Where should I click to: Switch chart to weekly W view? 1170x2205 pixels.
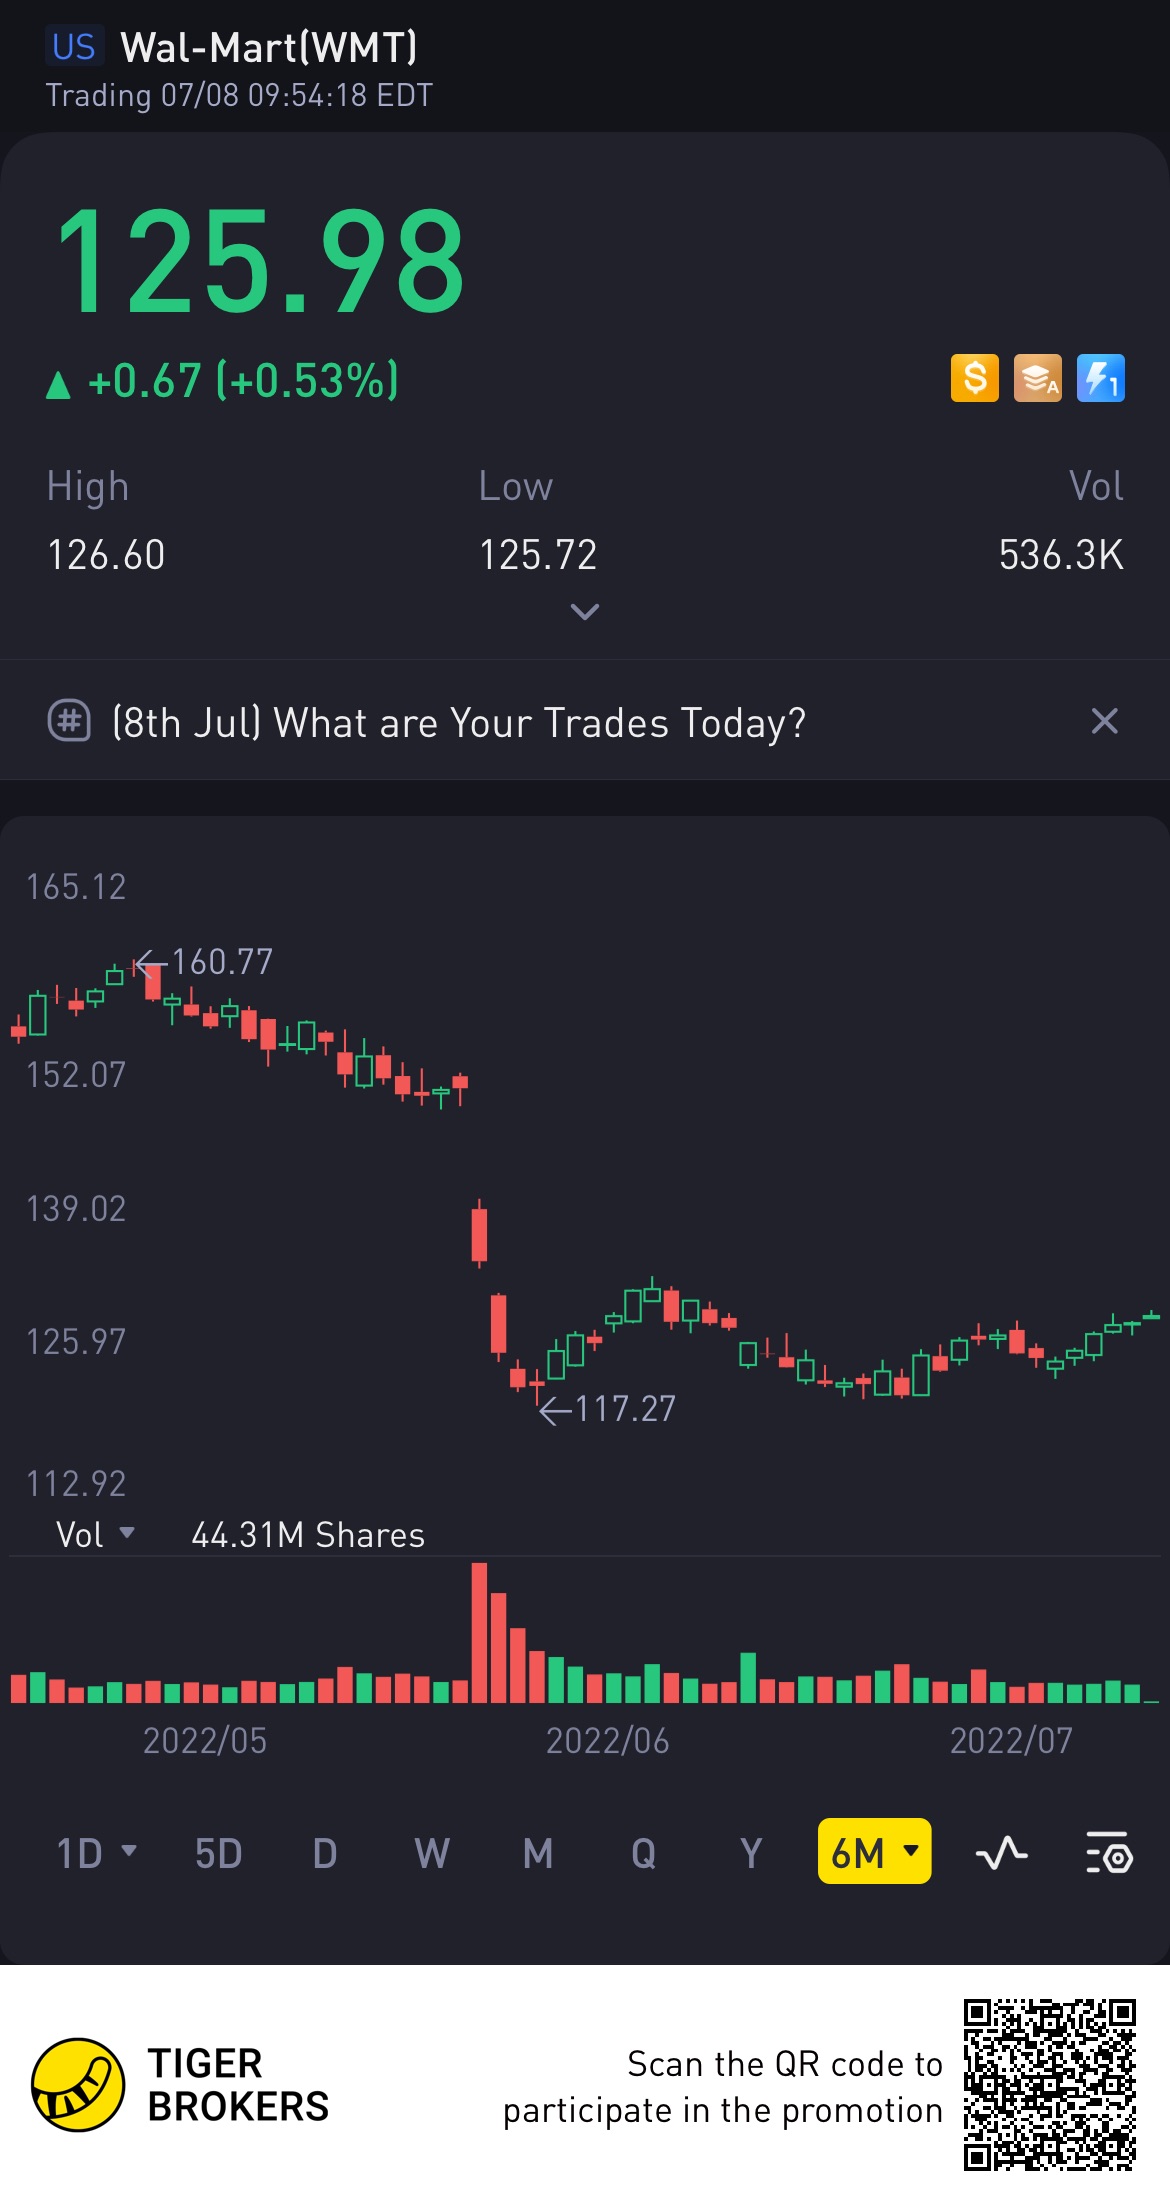coord(432,1853)
